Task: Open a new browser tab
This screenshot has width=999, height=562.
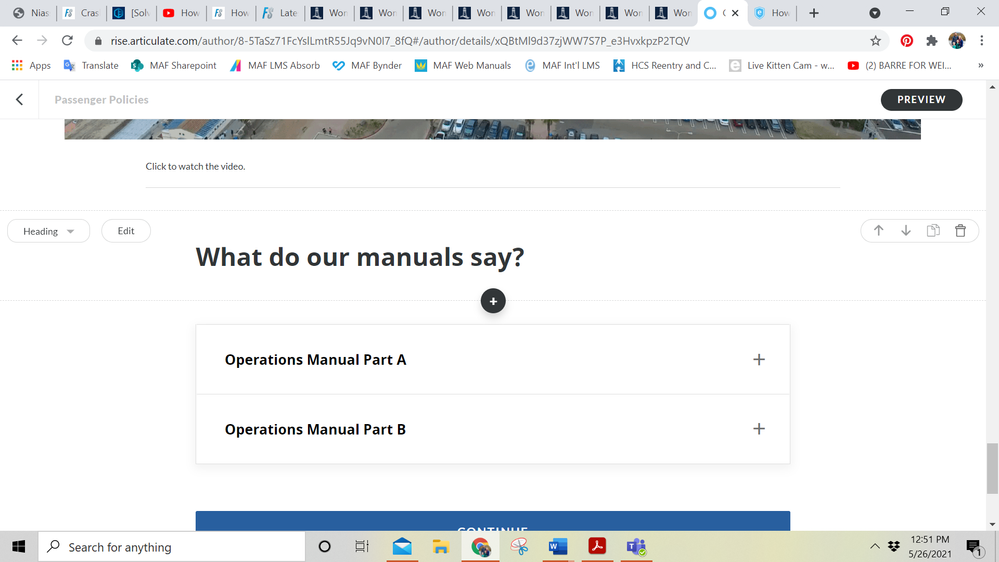Action: [814, 13]
